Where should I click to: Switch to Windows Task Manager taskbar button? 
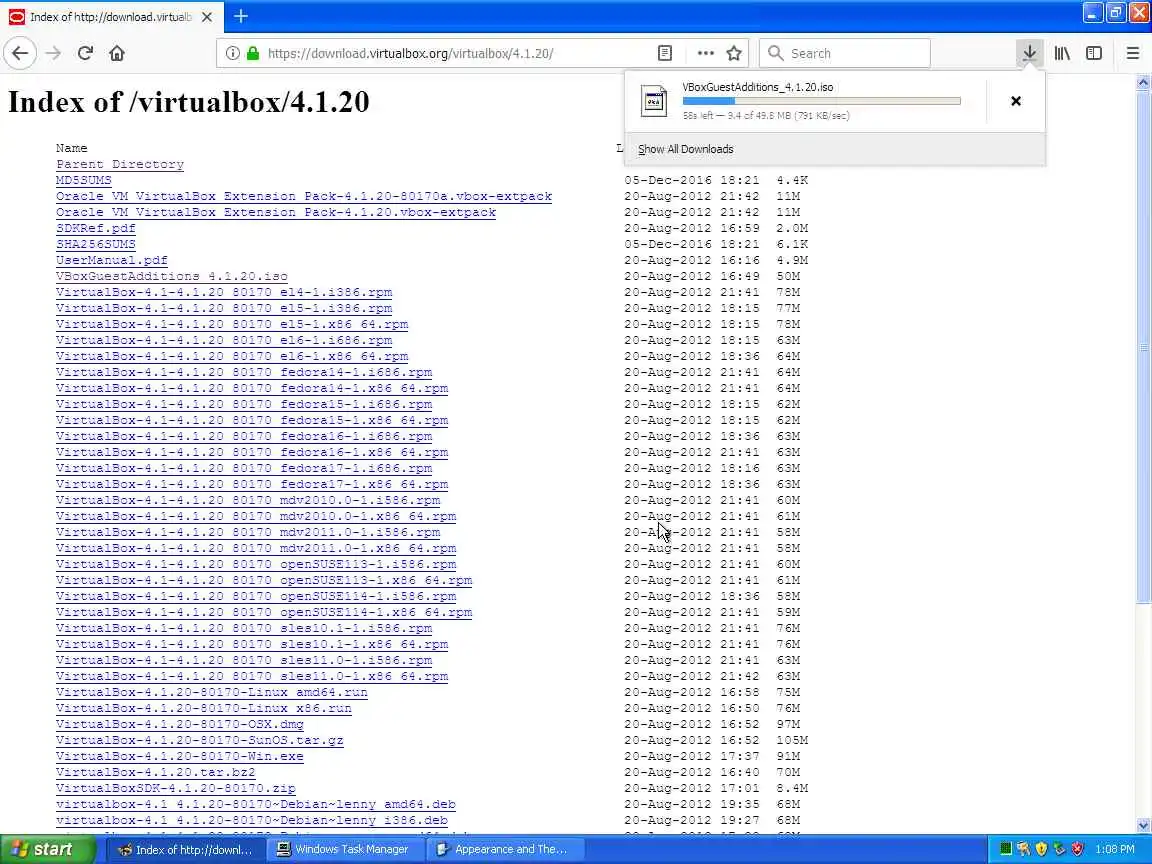pyautogui.click(x=343, y=849)
